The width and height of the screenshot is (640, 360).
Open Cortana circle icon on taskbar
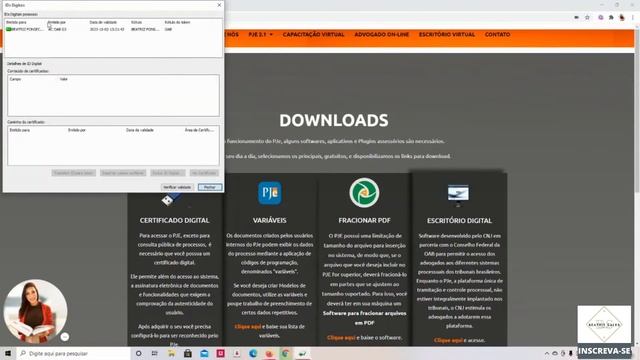click(138, 353)
